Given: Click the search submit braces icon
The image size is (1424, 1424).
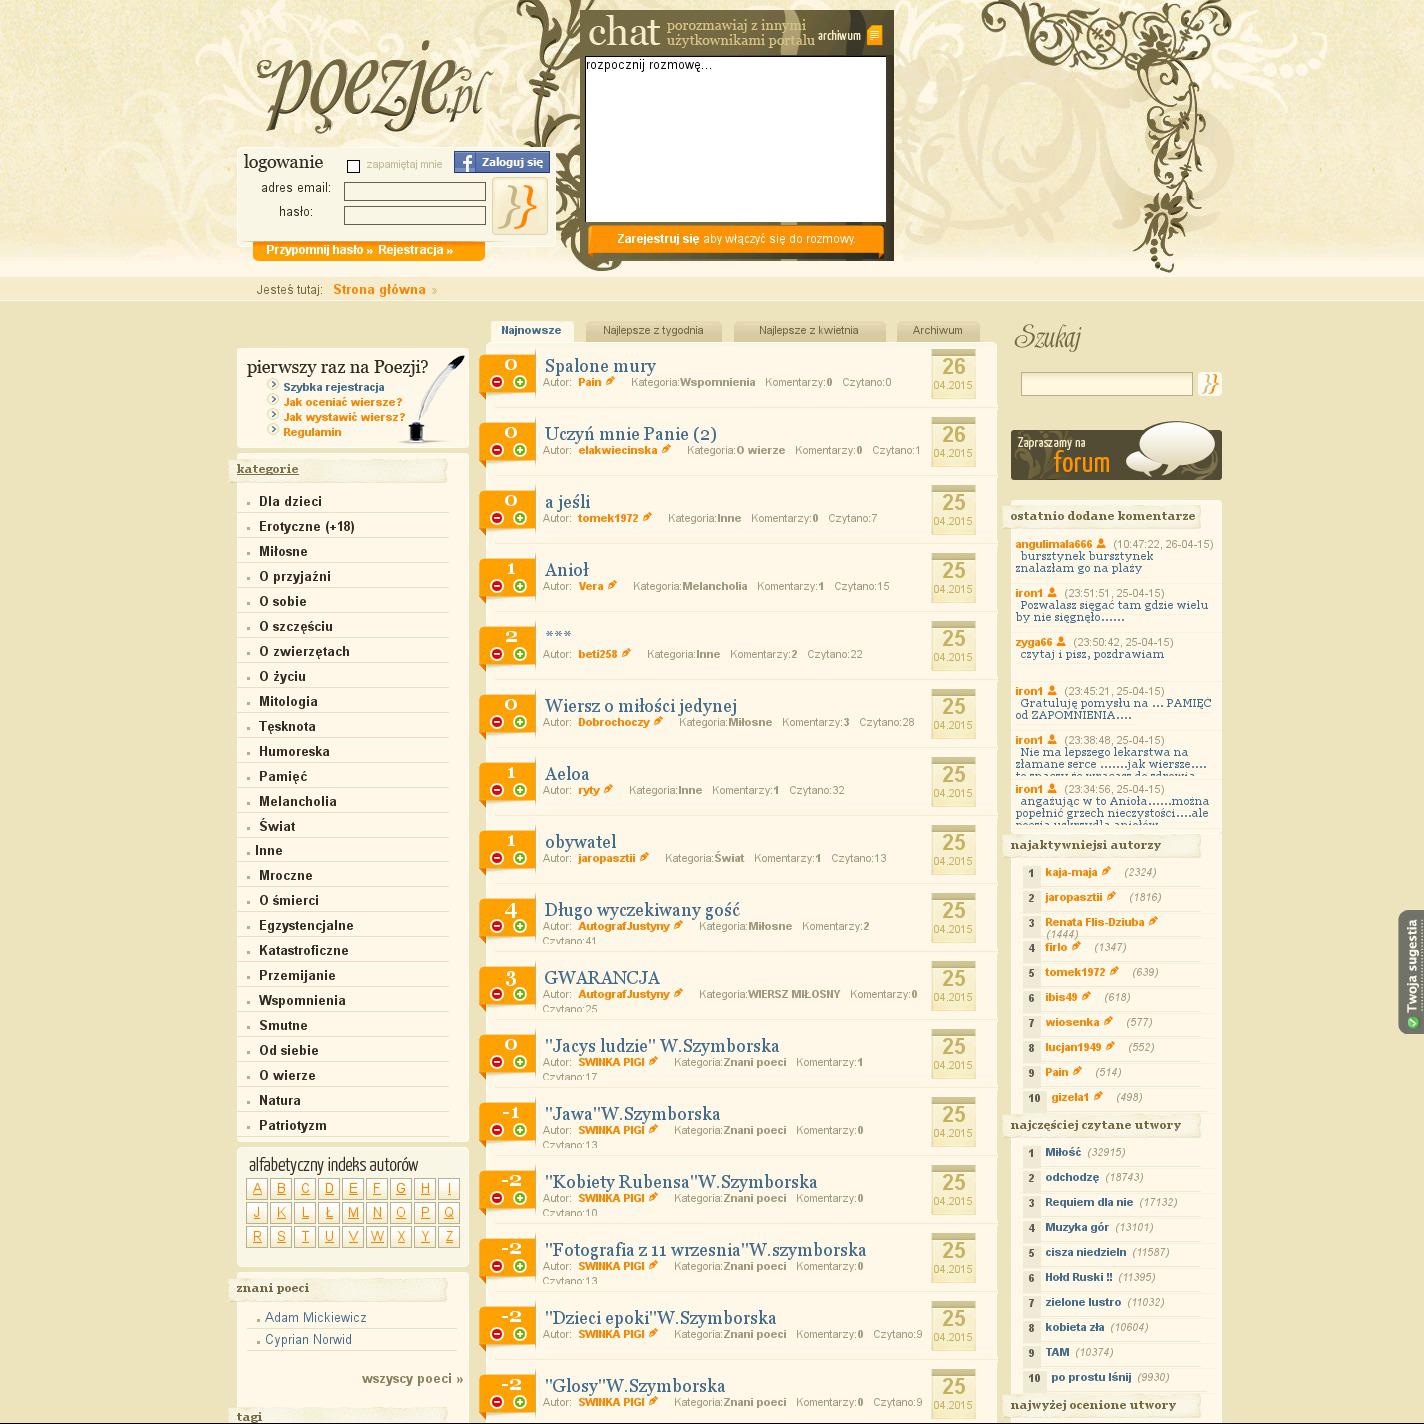Looking at the screenshot, I should 1210,384.
